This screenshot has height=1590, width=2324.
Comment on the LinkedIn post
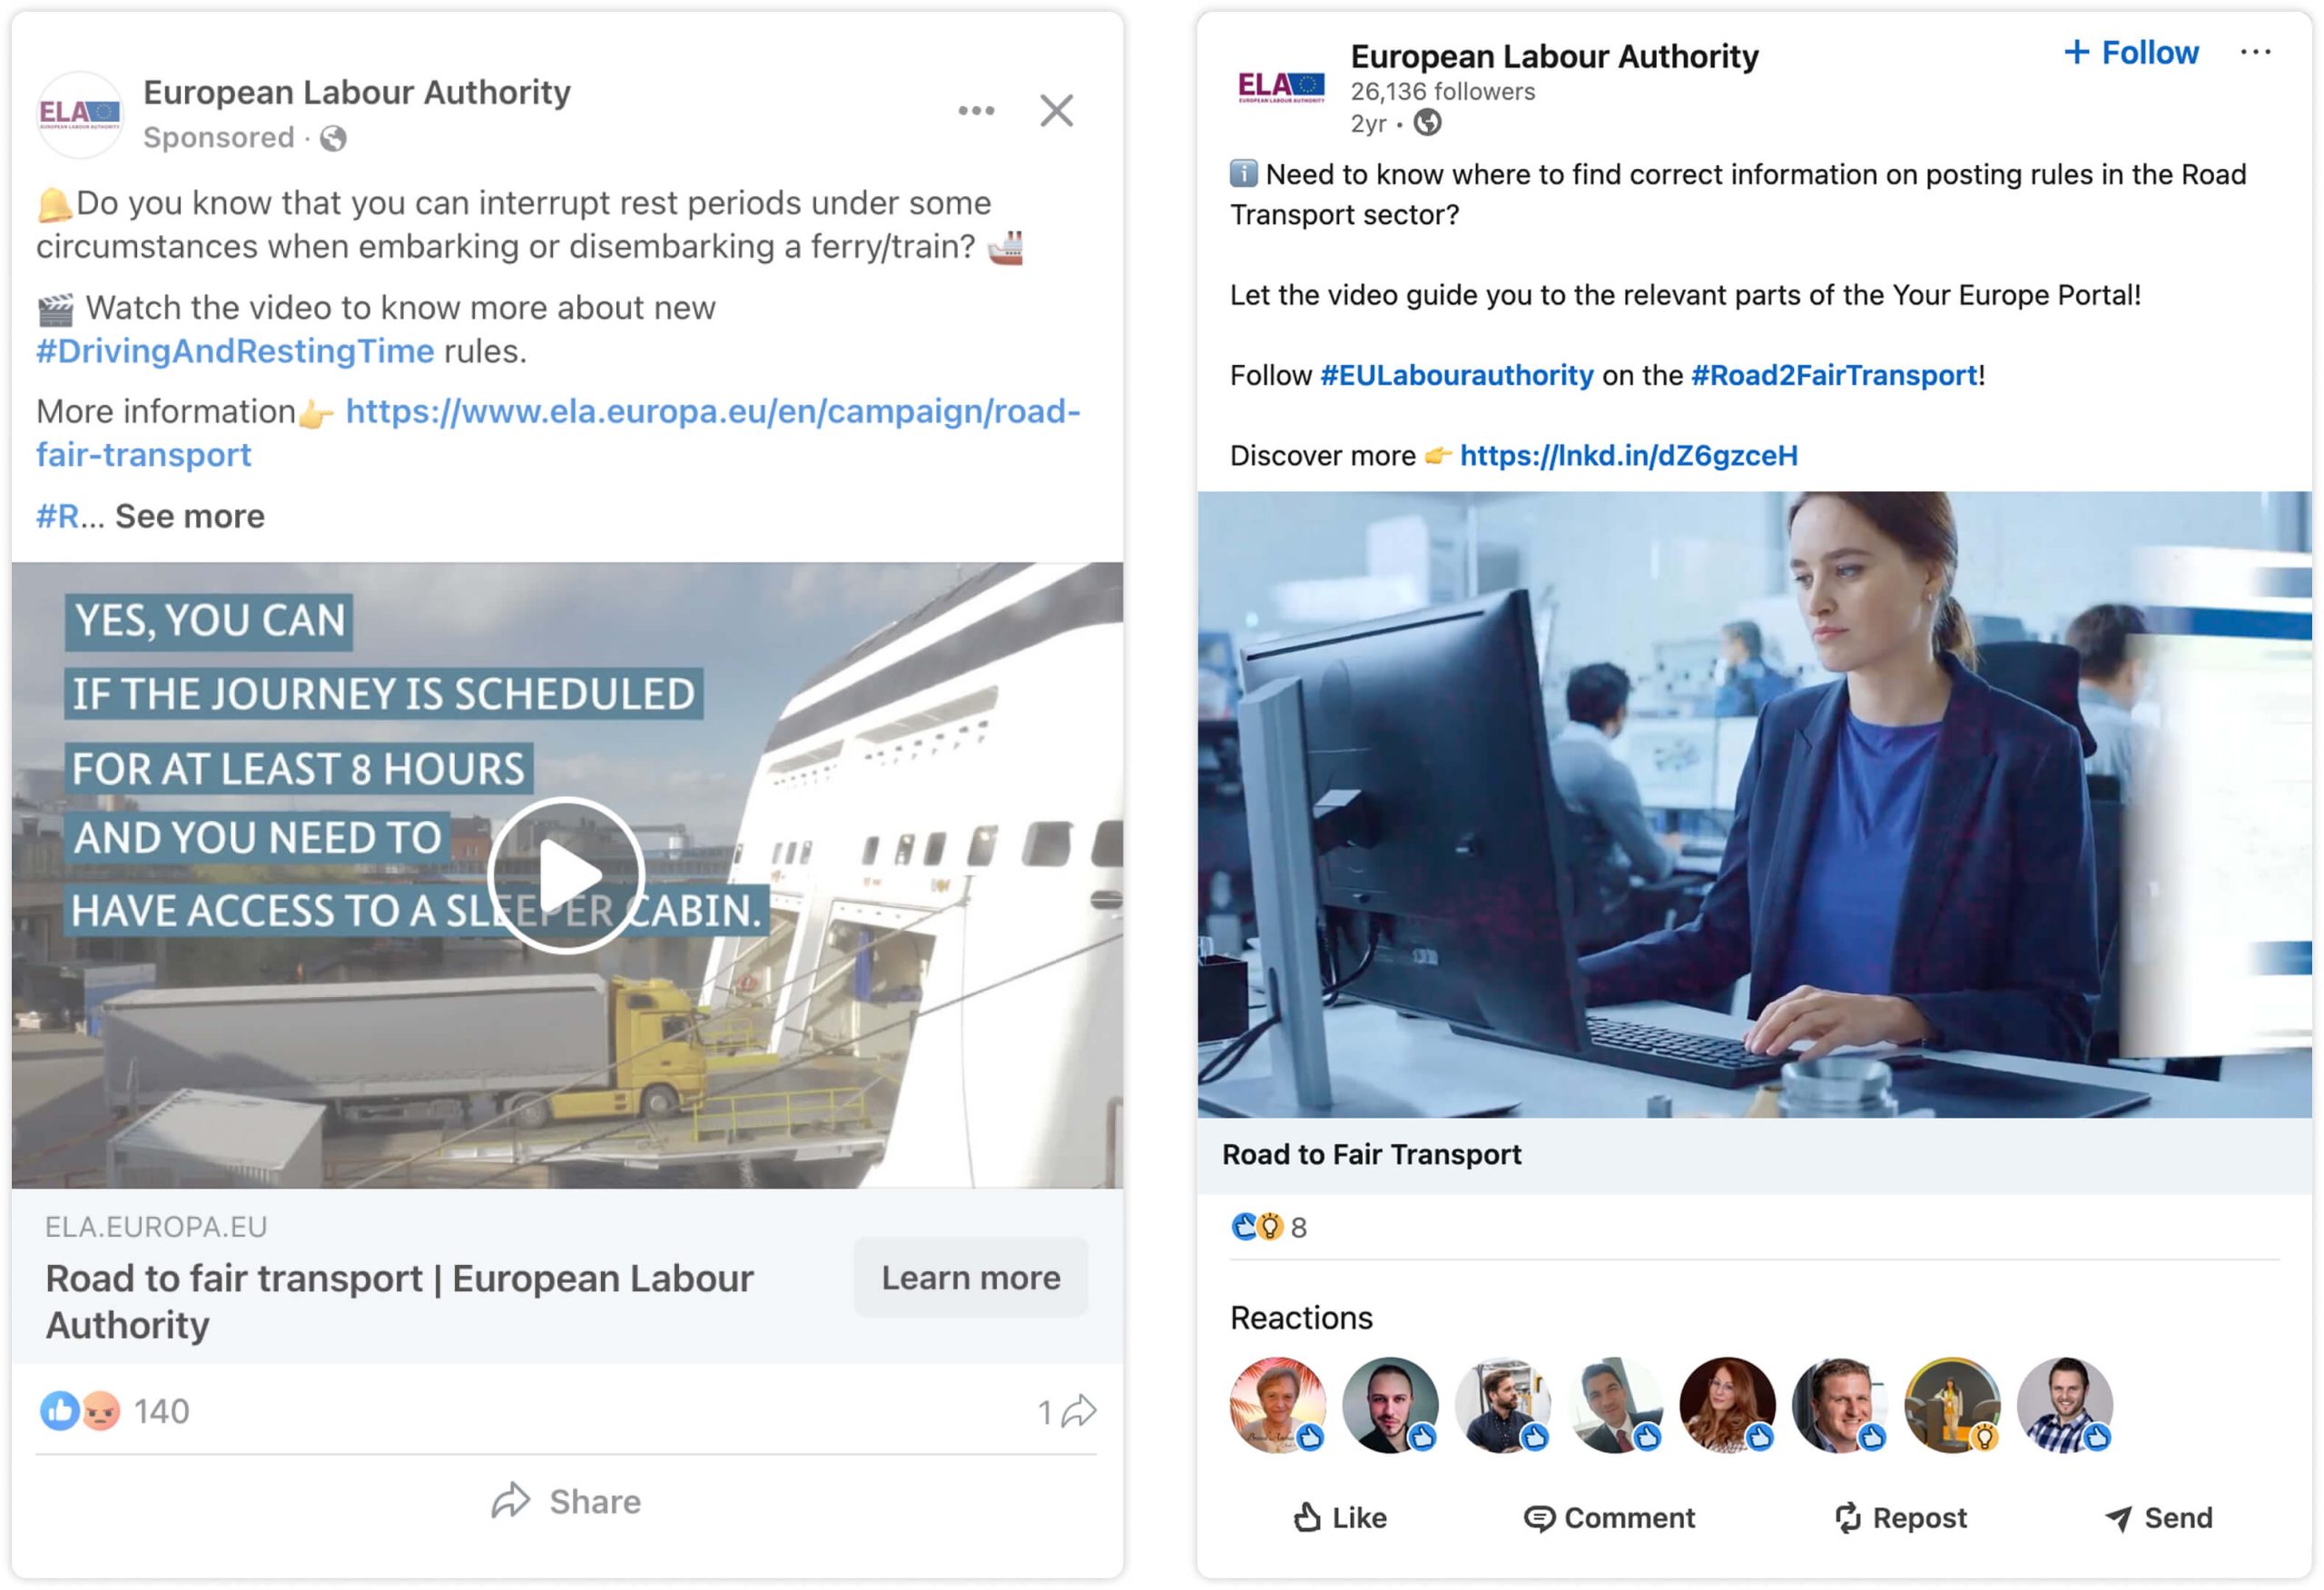coord(1609,1518)
